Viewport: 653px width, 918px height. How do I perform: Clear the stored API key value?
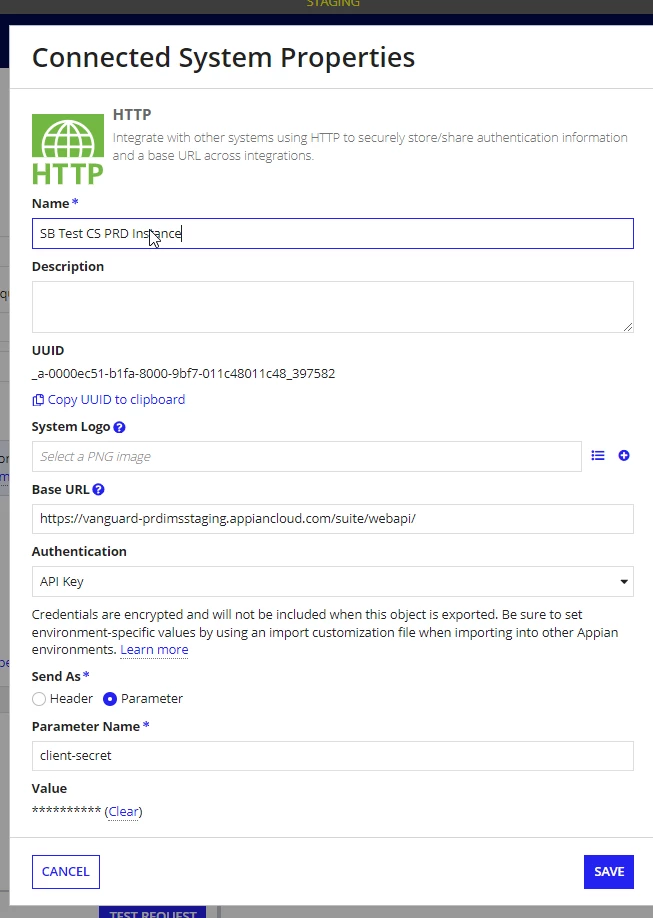[x=124, y=811]
